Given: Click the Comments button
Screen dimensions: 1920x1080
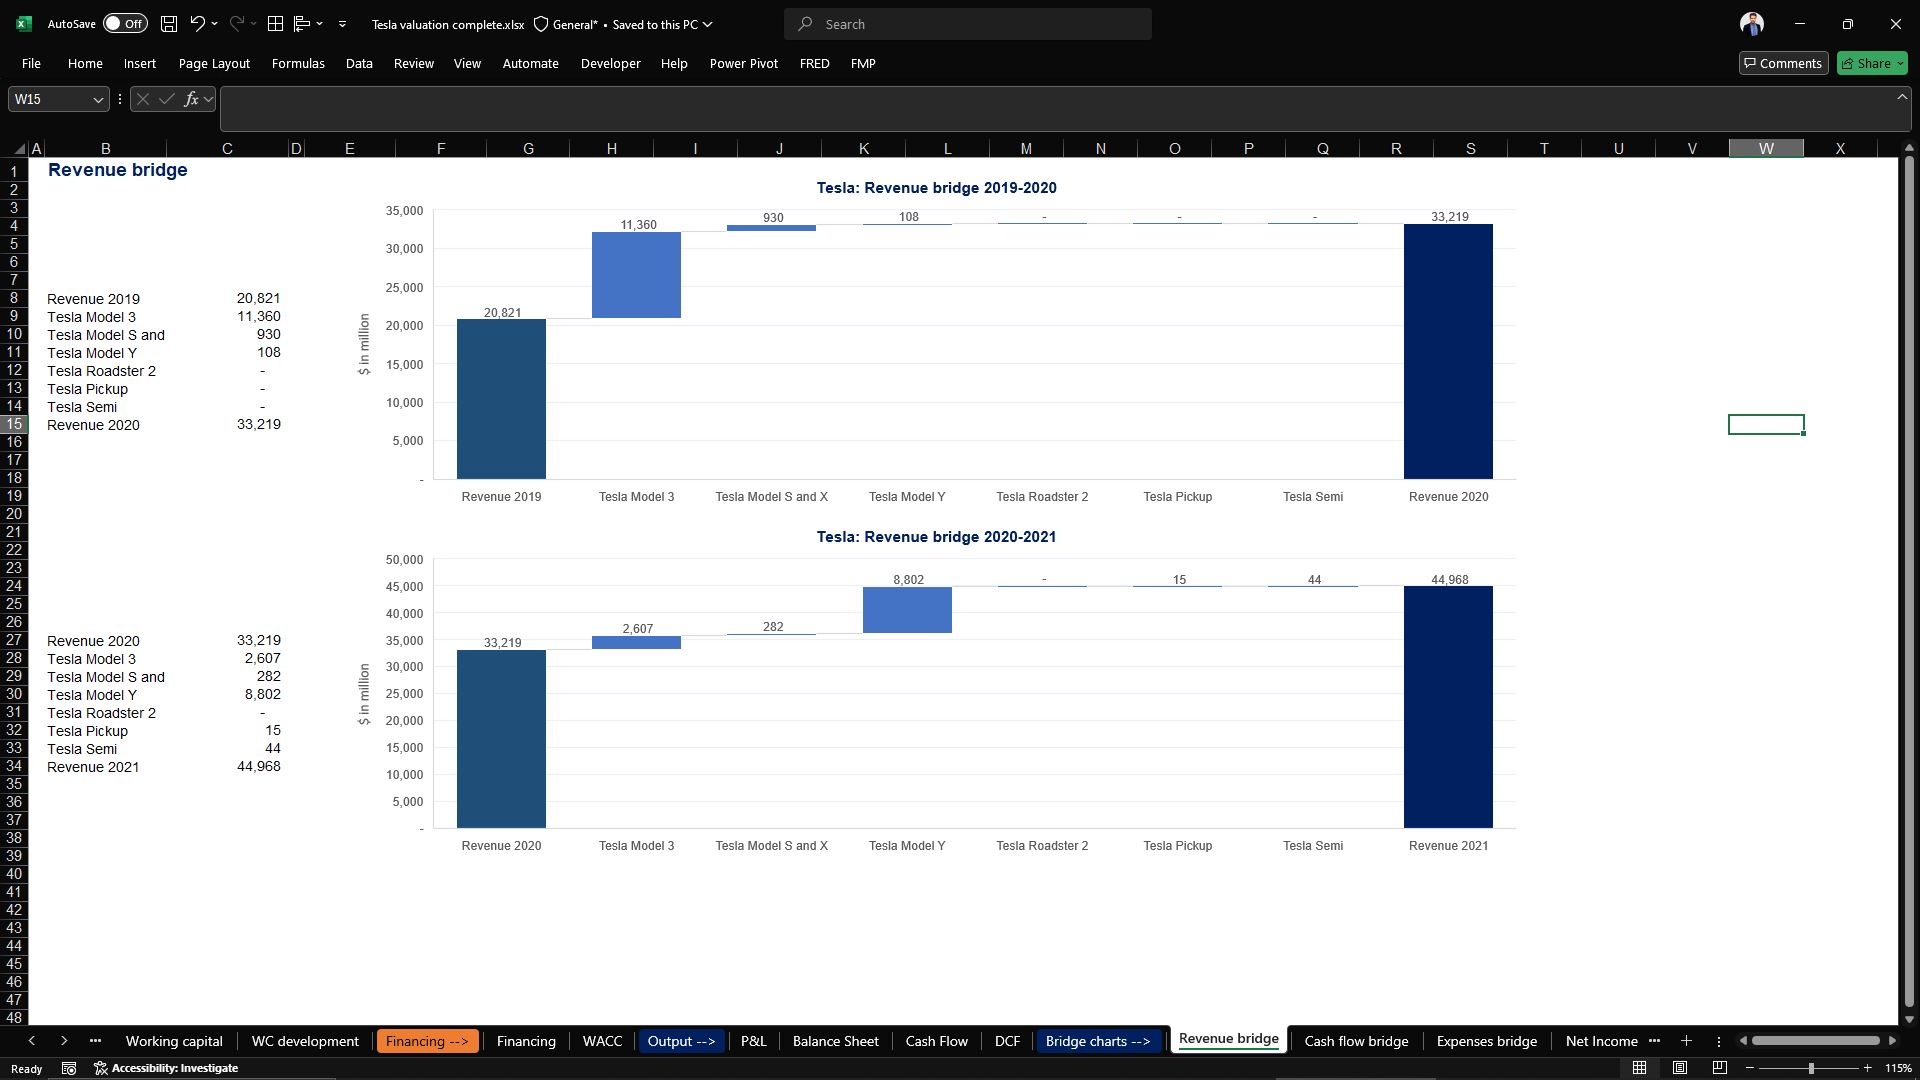Looking at the screenshot, I should pyautogui.click(x=1783, y=63).
